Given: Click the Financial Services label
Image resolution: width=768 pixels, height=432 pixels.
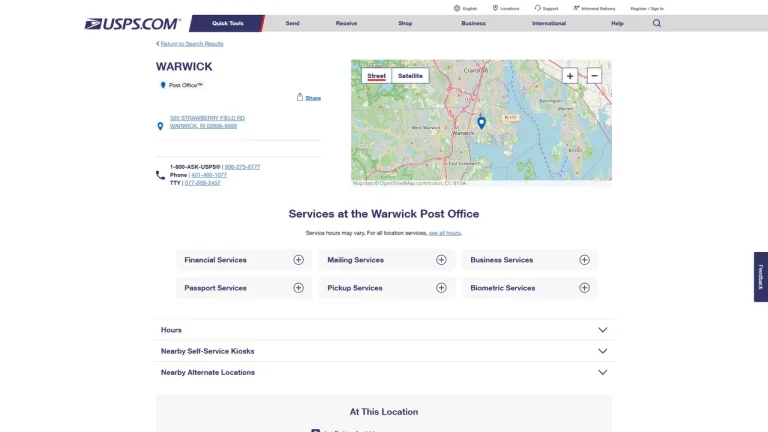Looking at the screenshot, I should [x=216, y=260].
